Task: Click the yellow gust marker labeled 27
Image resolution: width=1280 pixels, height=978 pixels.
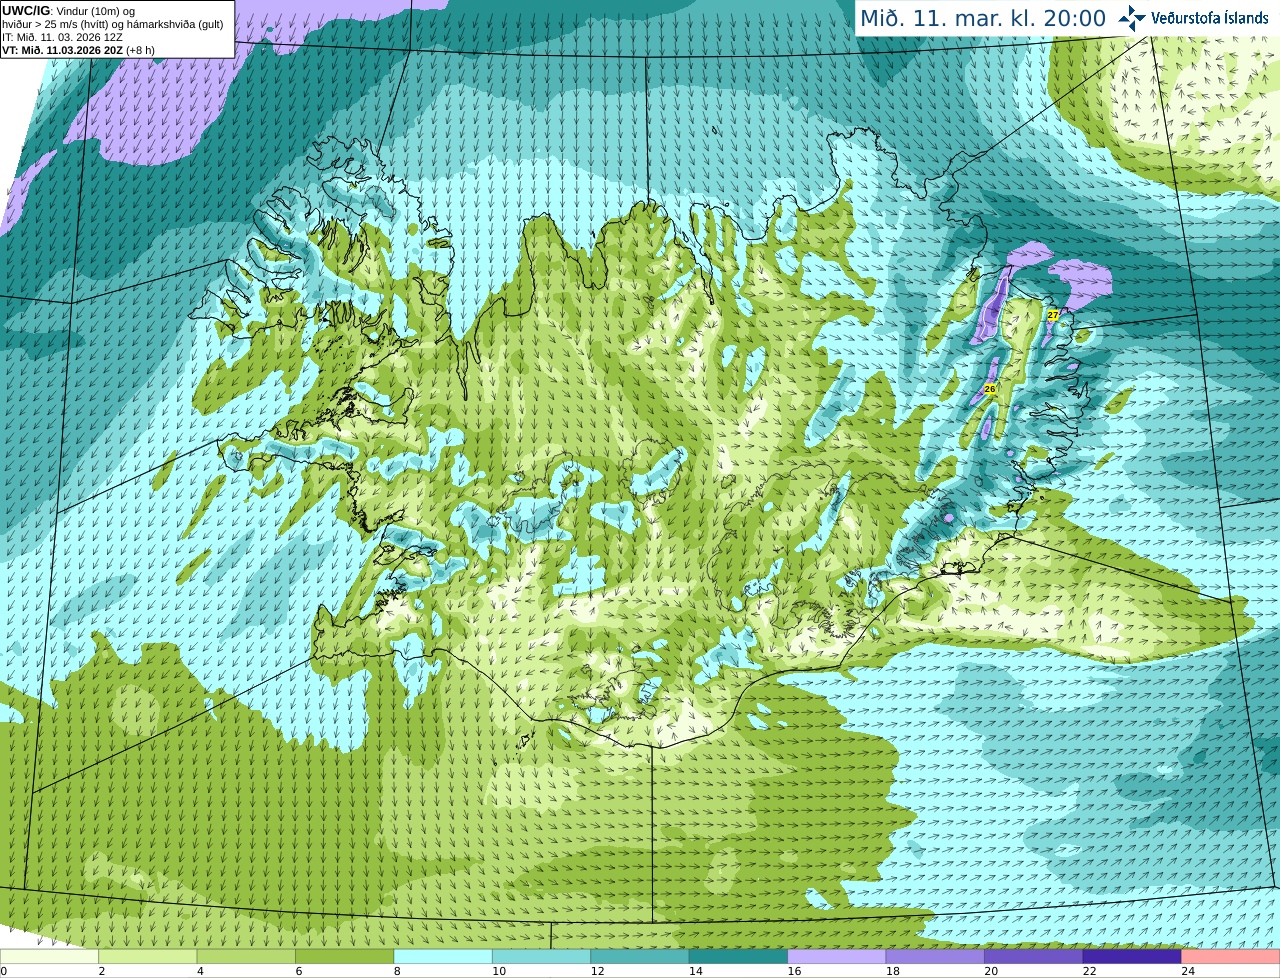Action: pyautogui.click(x=1053, y=315)
